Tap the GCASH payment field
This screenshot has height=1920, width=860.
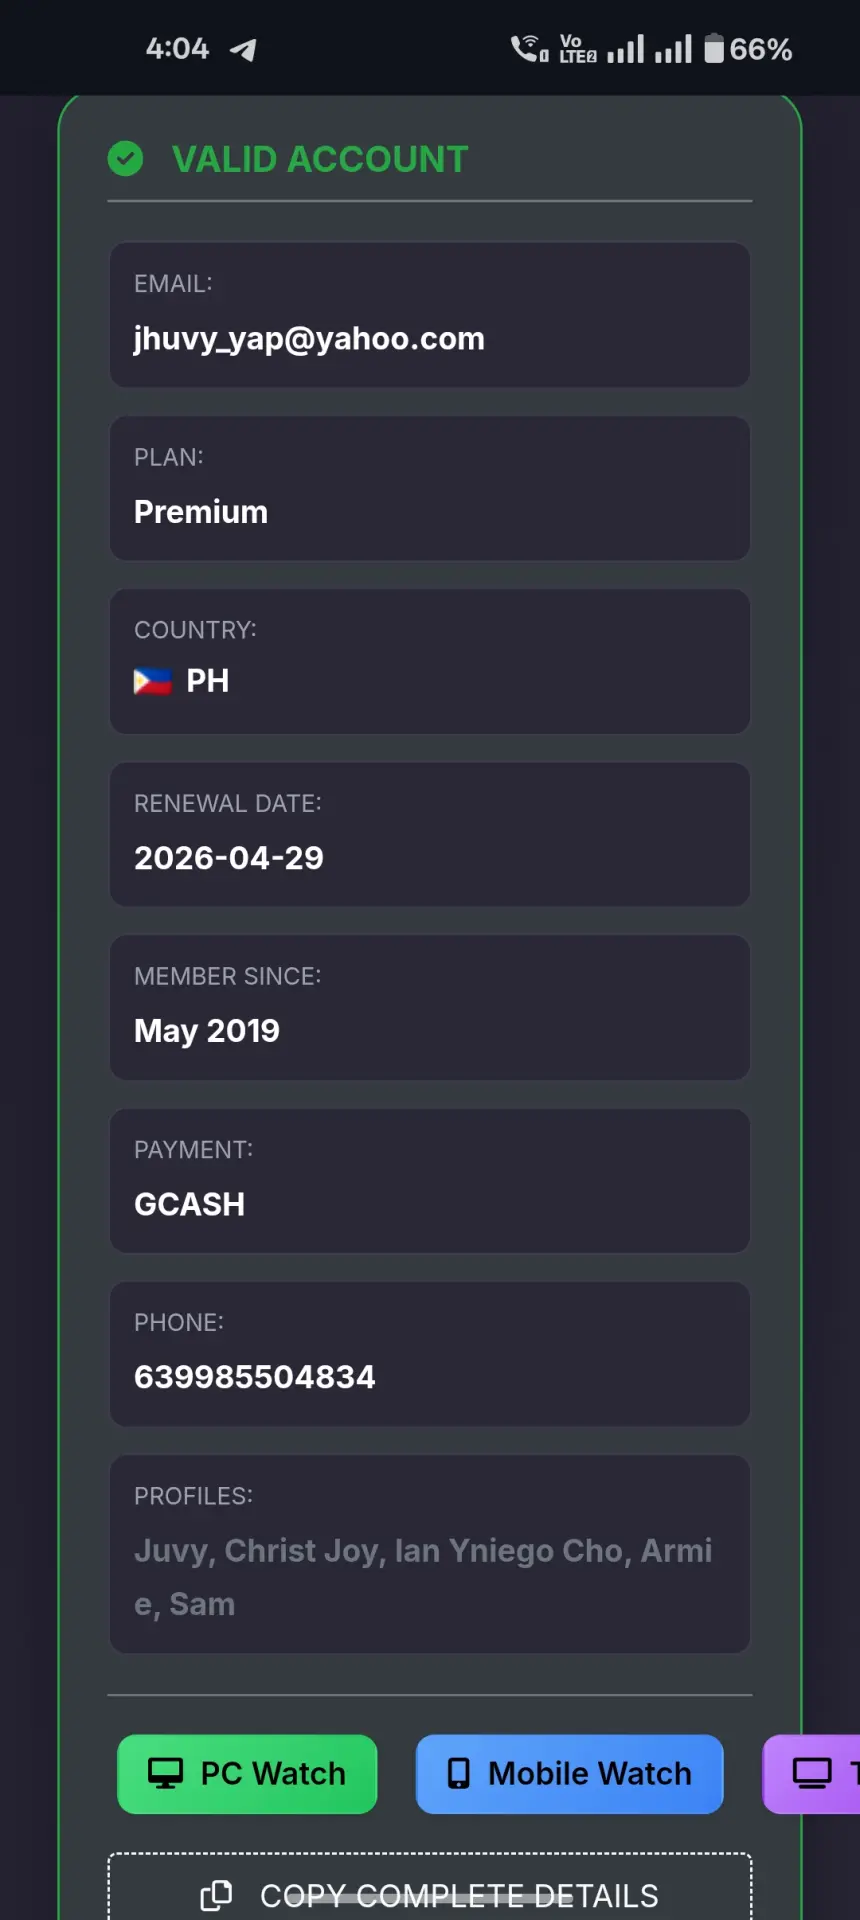[x=430, y=1180]
